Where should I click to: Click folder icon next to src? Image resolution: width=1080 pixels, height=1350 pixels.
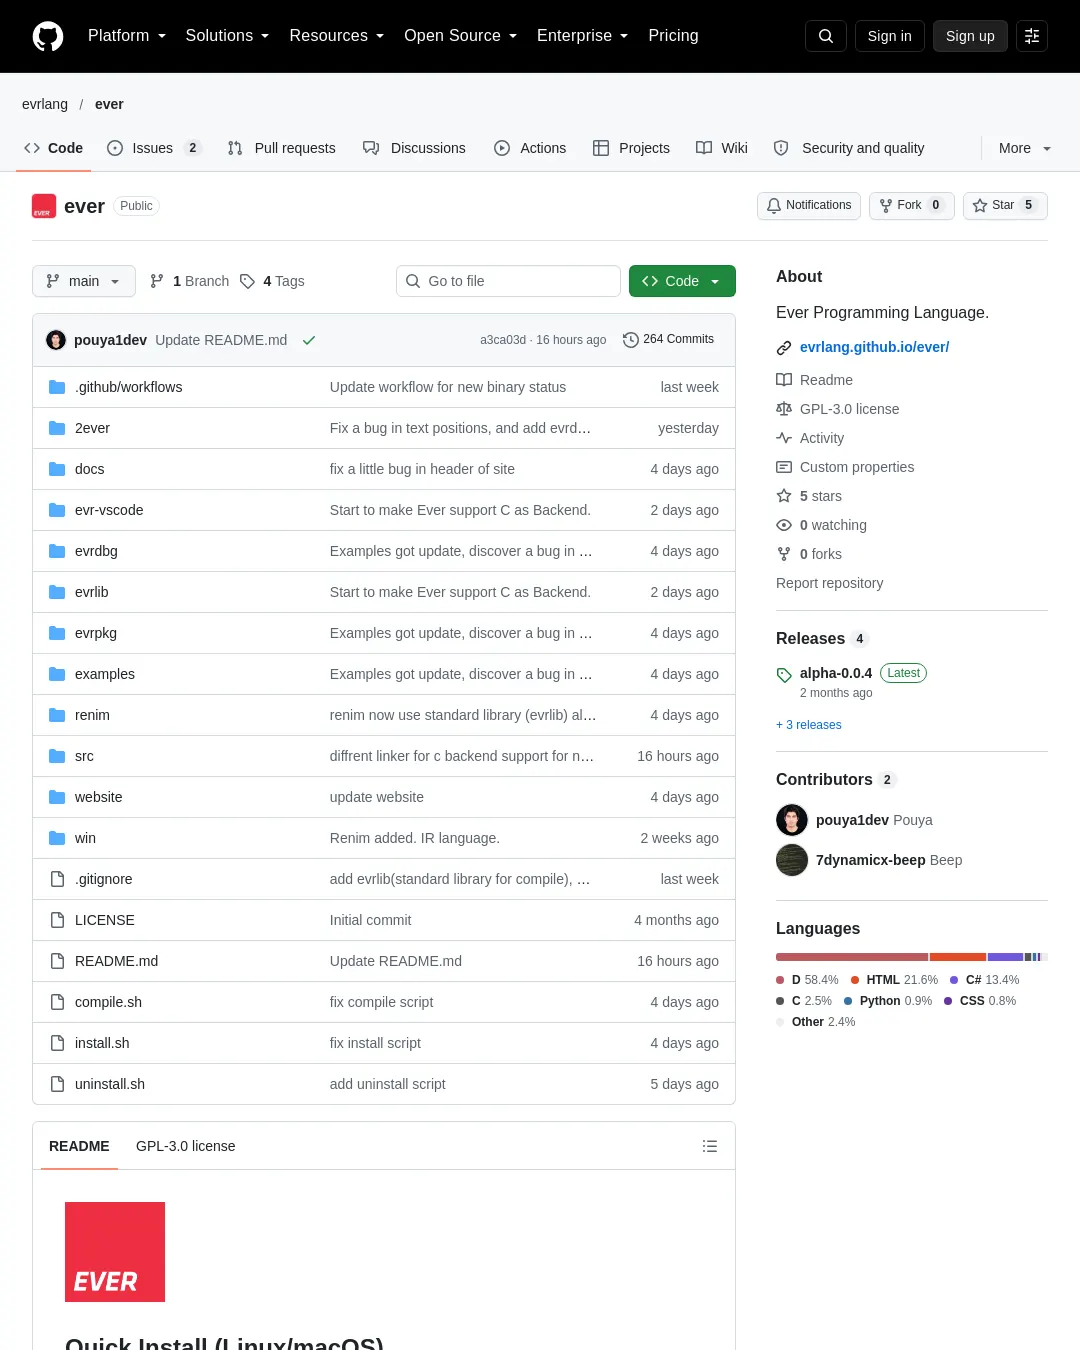pos(57,756)
